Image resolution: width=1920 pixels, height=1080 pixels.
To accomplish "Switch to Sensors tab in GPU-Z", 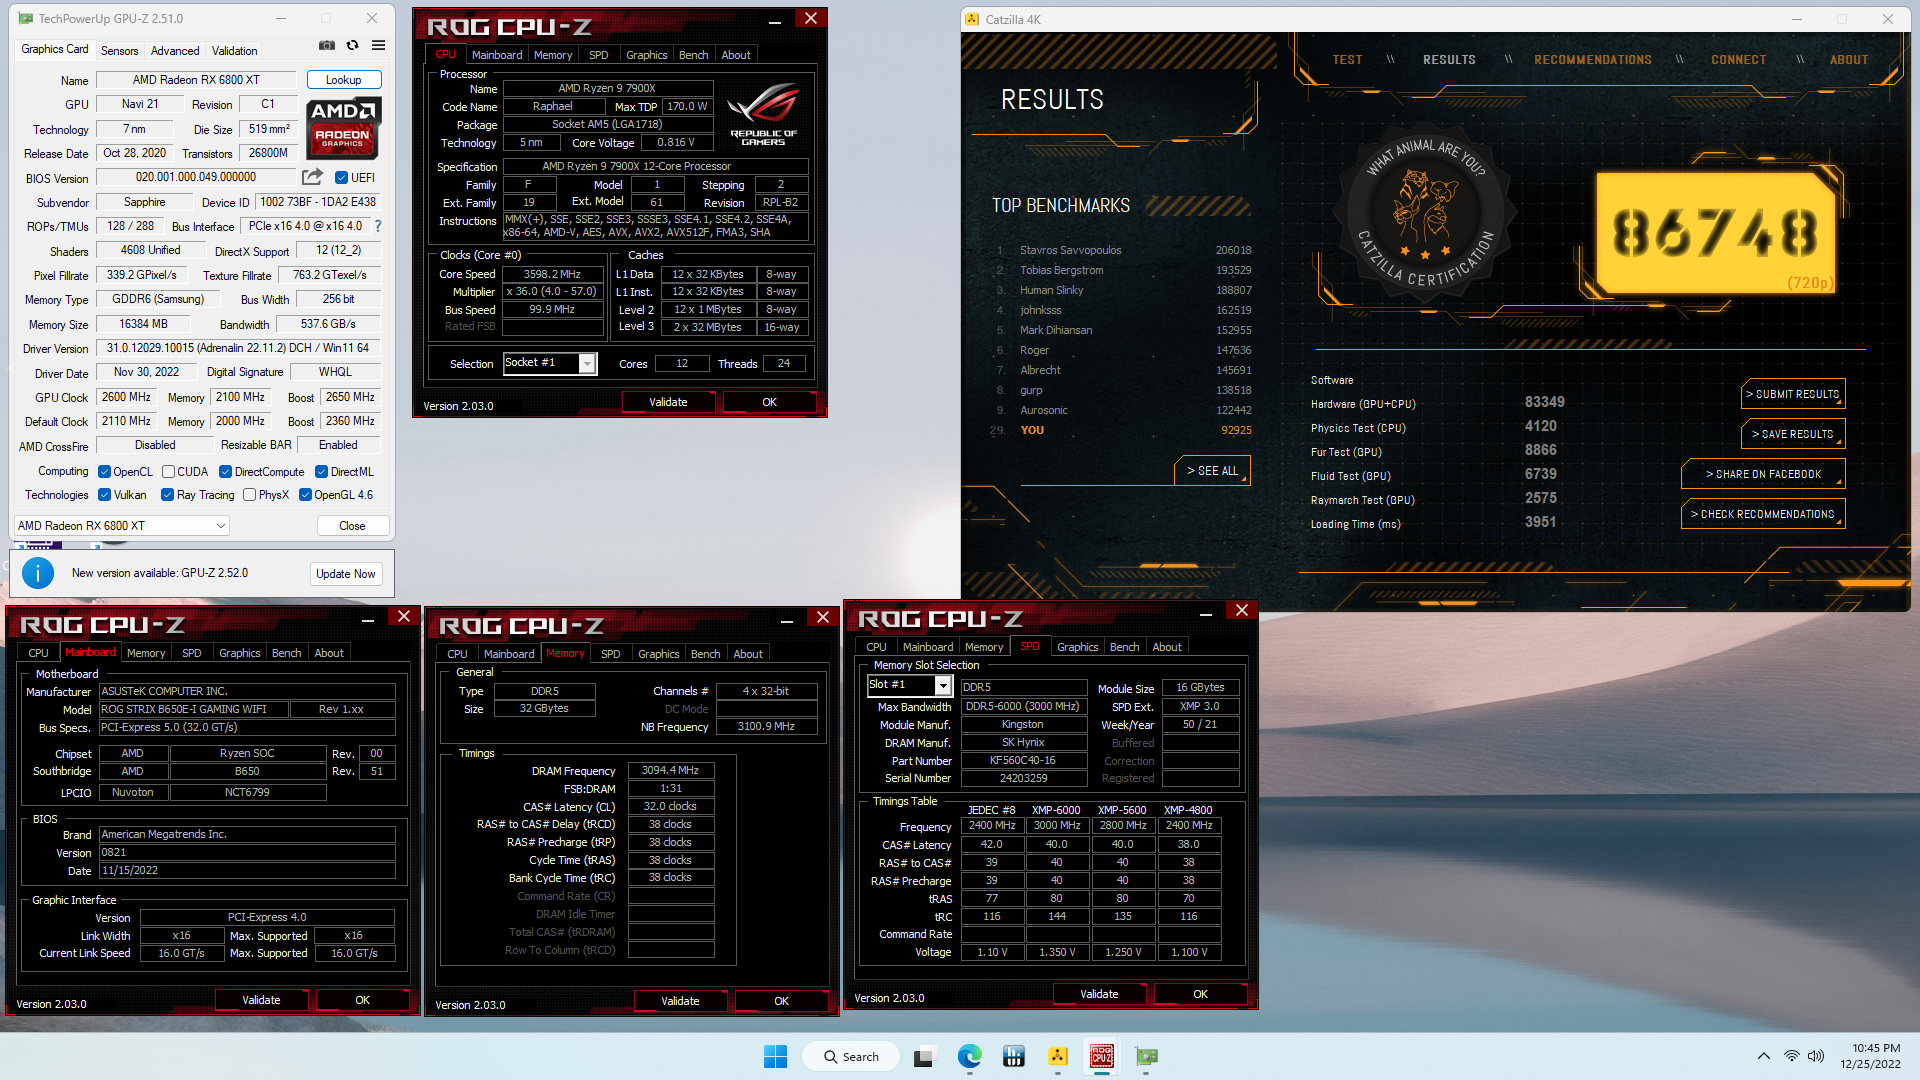I will click(119, 51).
